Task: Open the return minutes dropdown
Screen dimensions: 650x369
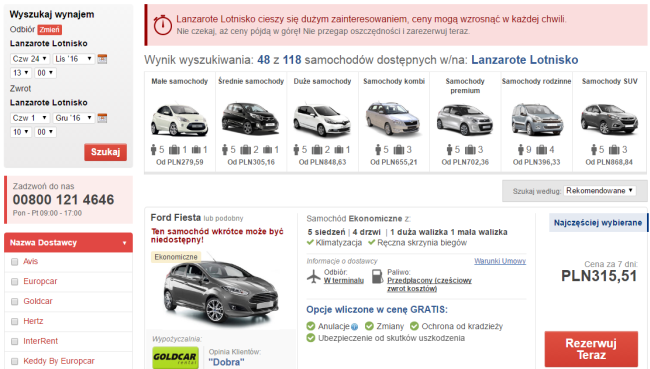Action: (45, 132)
